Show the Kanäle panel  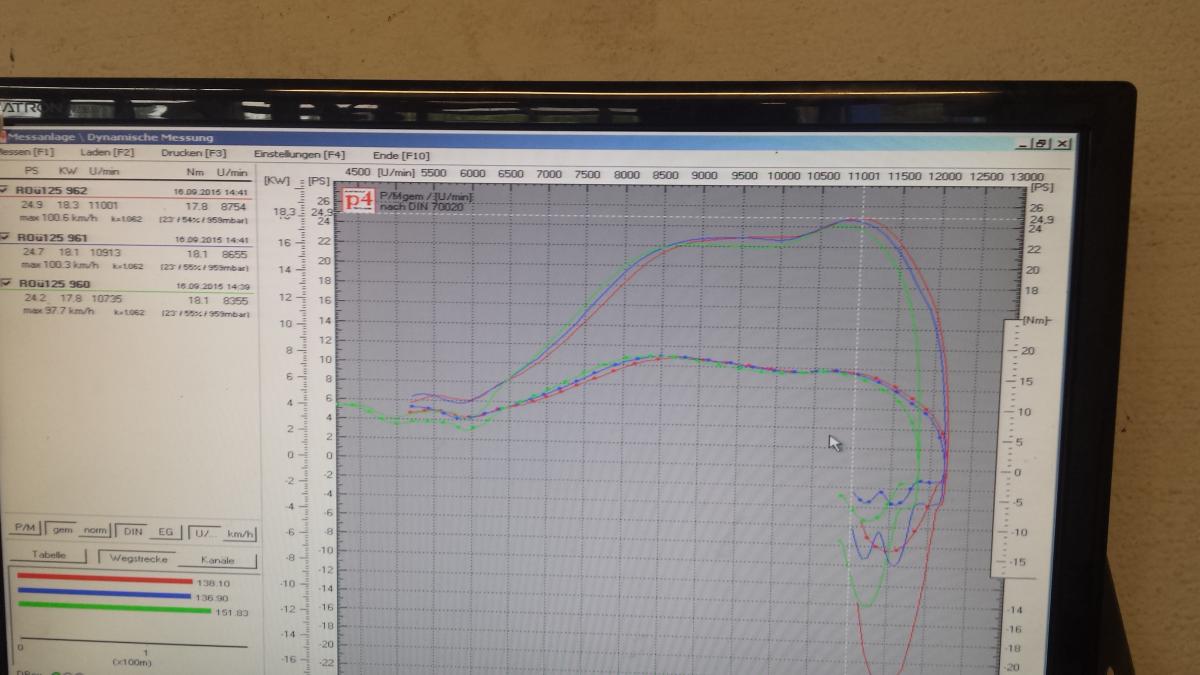point(217,560)
